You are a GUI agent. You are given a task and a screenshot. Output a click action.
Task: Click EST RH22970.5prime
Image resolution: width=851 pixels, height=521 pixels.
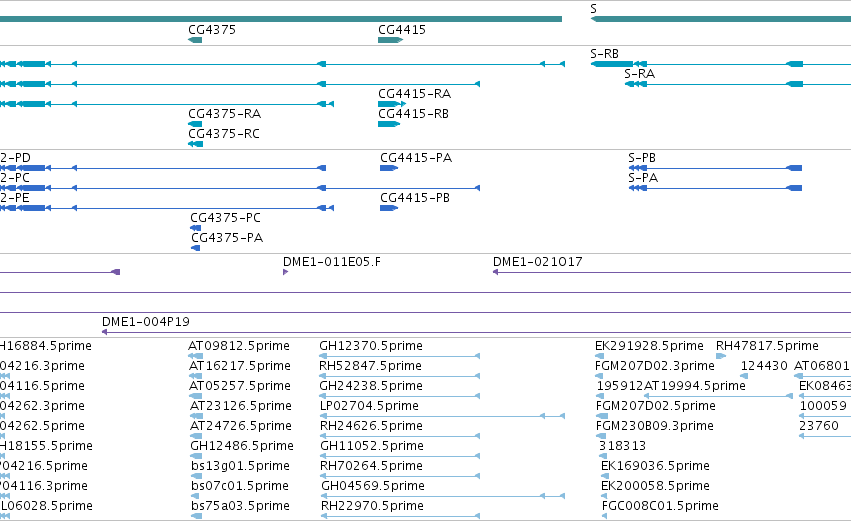coord(372,506)
